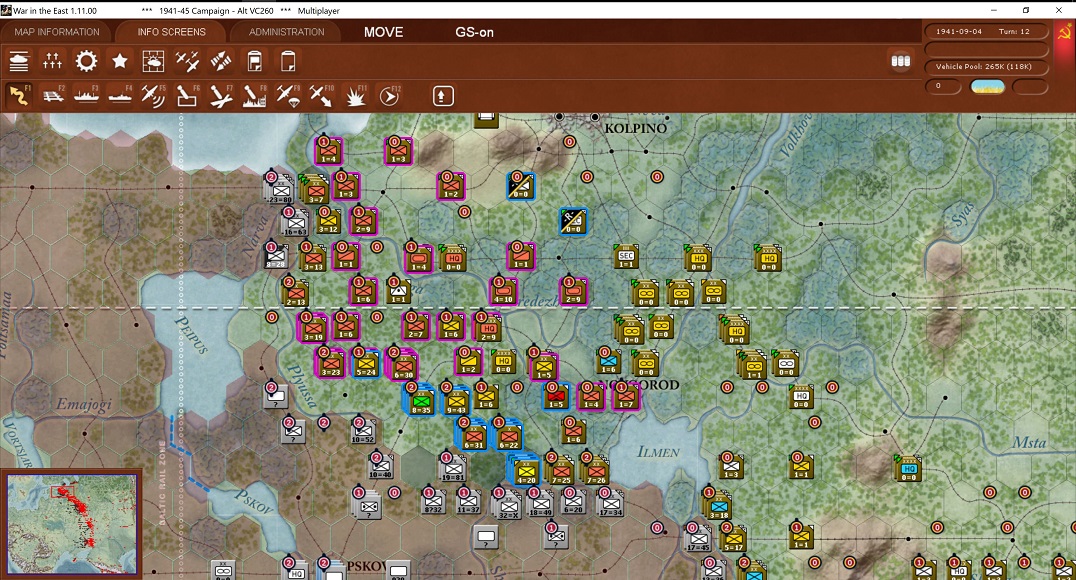The width and height of the screenshot is (1076, 580).
Task: Click the strategic minimap thumbnail
Action: point(71,524)
